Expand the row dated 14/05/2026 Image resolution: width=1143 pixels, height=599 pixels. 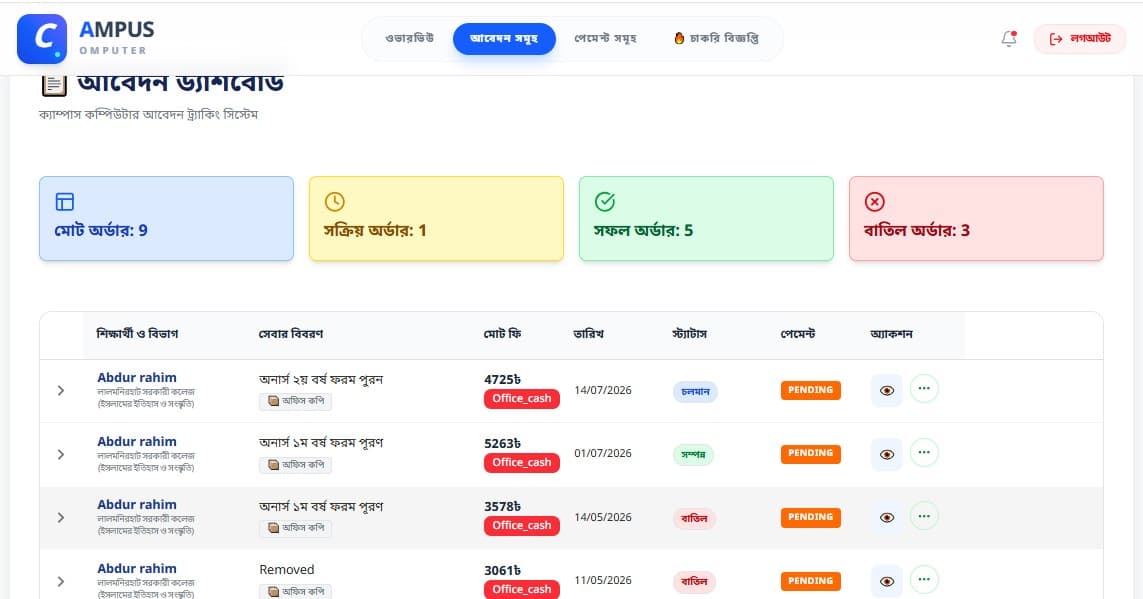coord(61,517)
